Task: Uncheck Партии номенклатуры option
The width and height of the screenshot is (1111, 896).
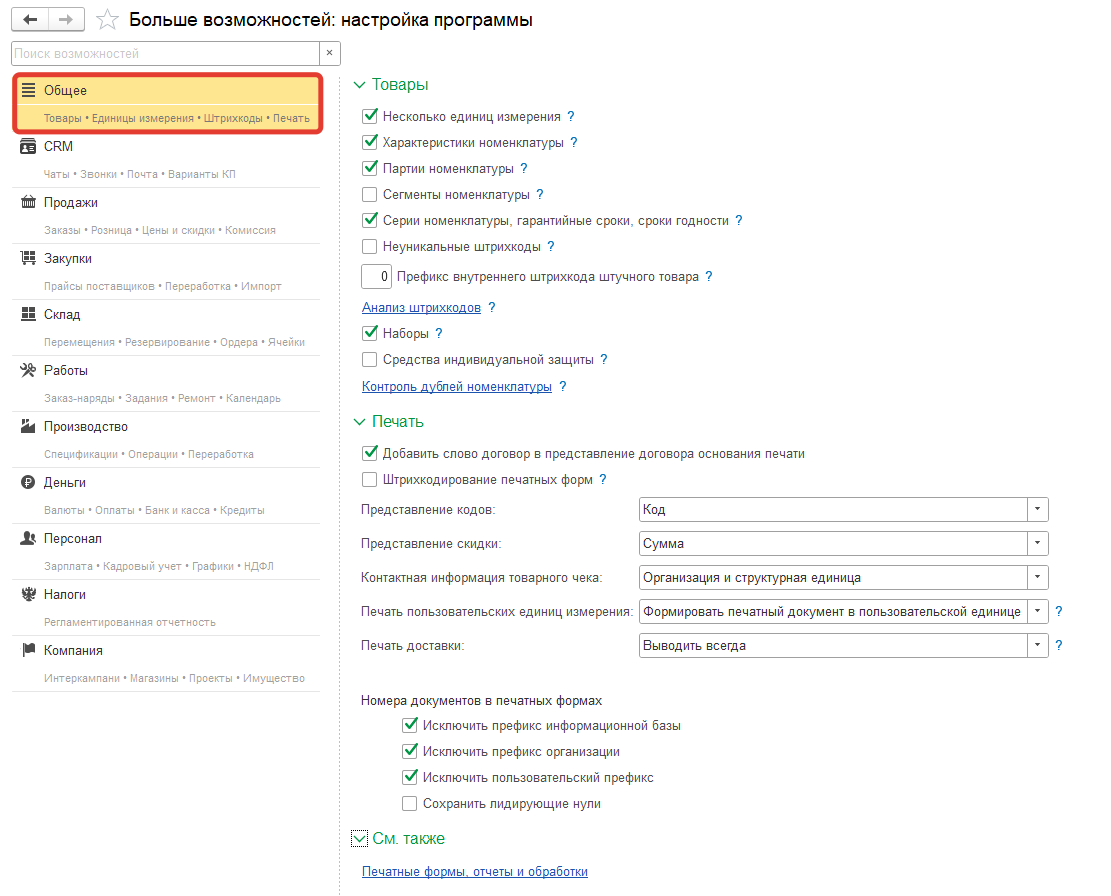Action: coord(370,169)
